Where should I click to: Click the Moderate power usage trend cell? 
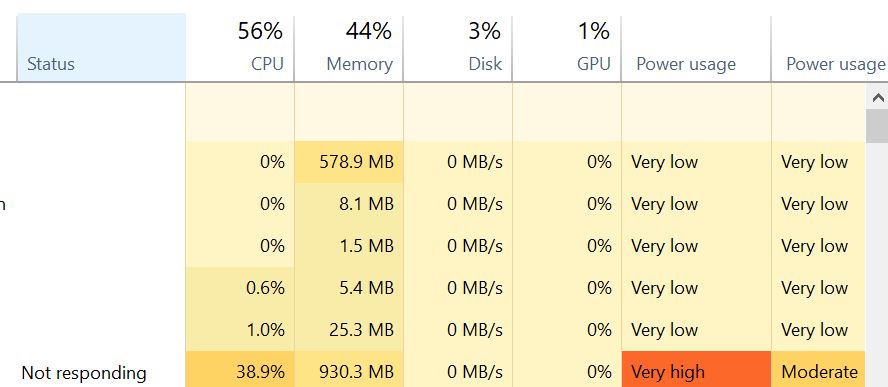(818, 372)
